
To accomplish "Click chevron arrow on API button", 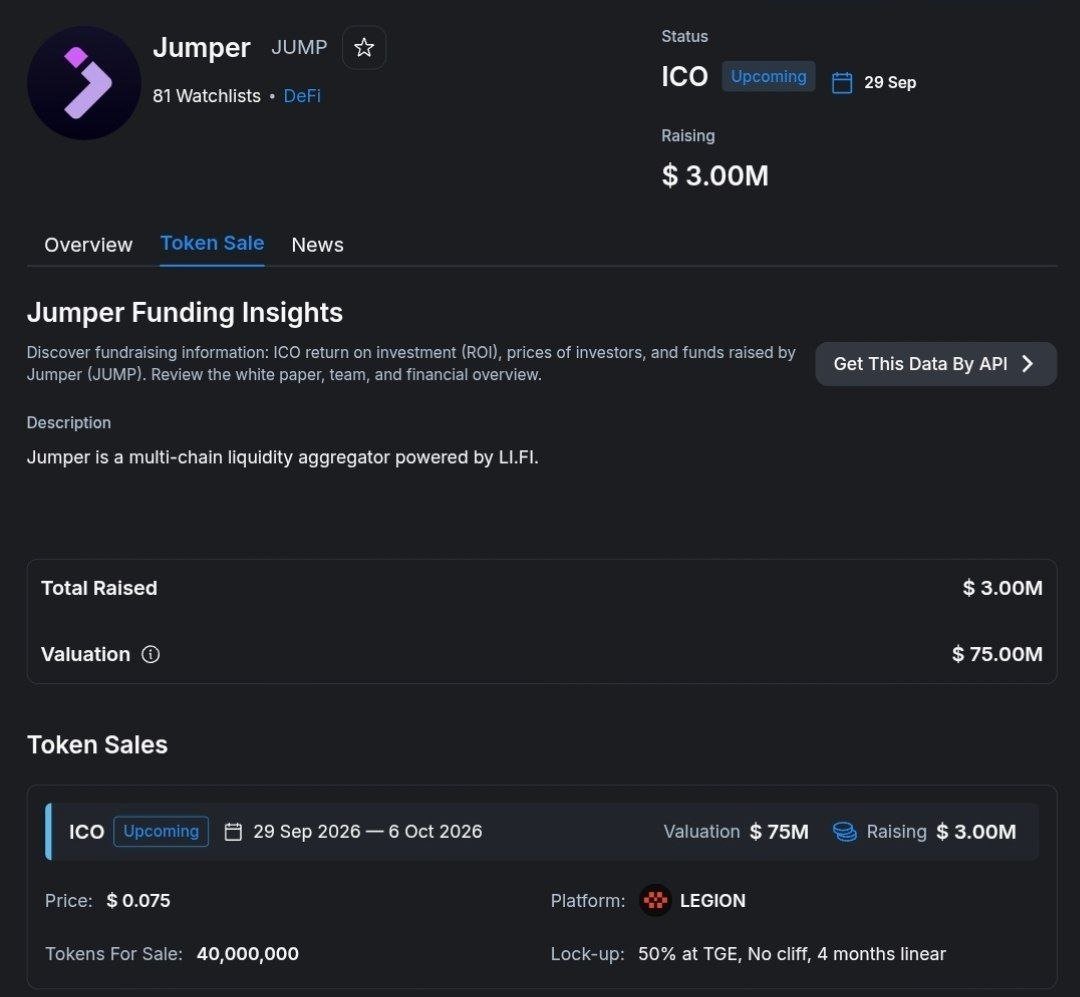I will pyautogui.click(x=1027, y=364).
